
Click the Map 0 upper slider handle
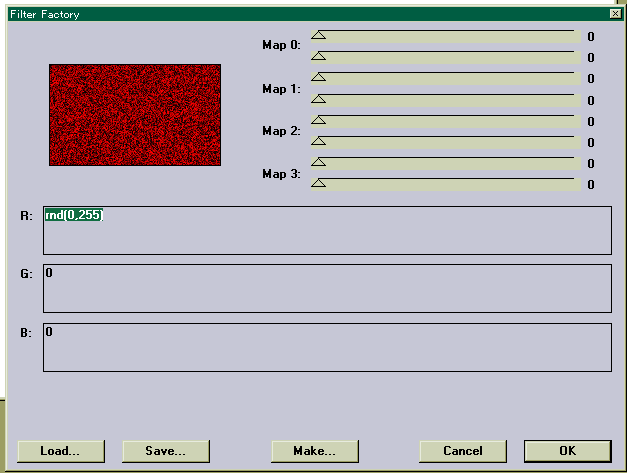318,35
